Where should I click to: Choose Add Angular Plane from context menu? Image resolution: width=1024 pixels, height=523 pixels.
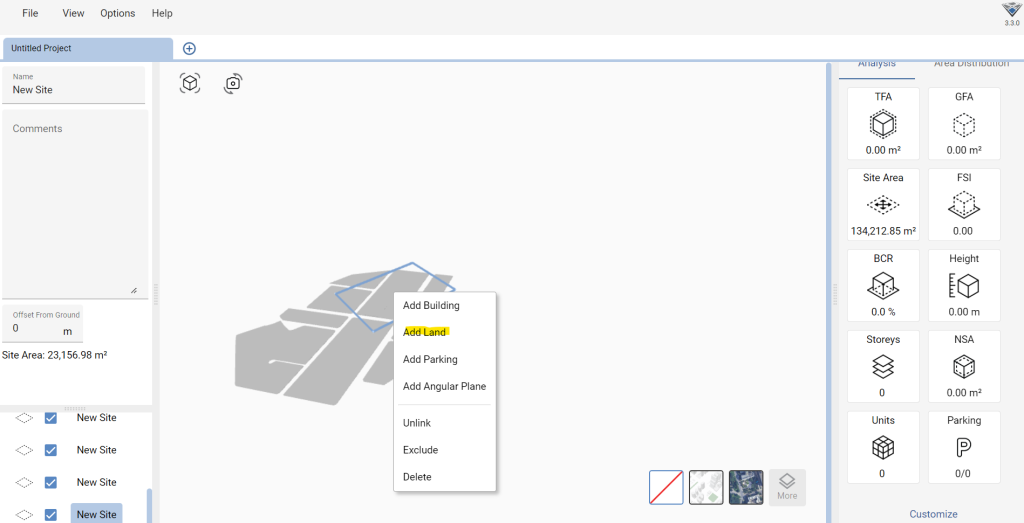(x=445, y=387)
